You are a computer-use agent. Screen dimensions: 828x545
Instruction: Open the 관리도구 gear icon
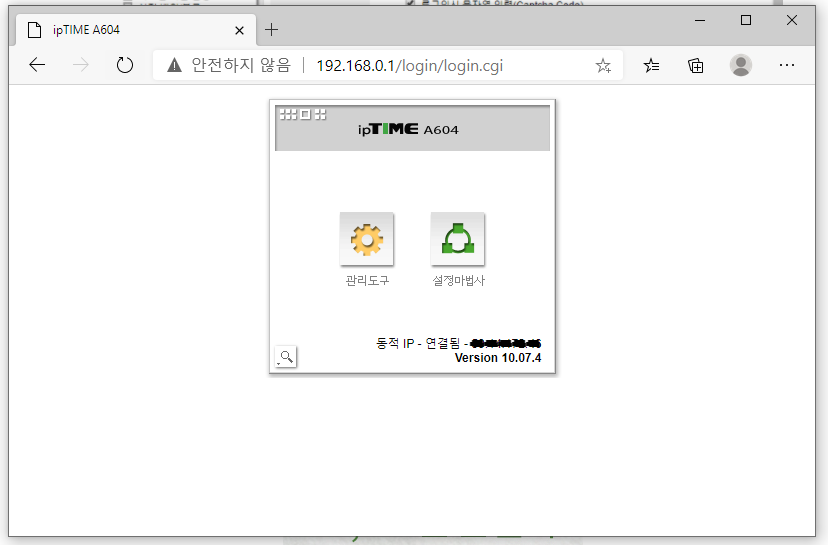pos(366,239)
